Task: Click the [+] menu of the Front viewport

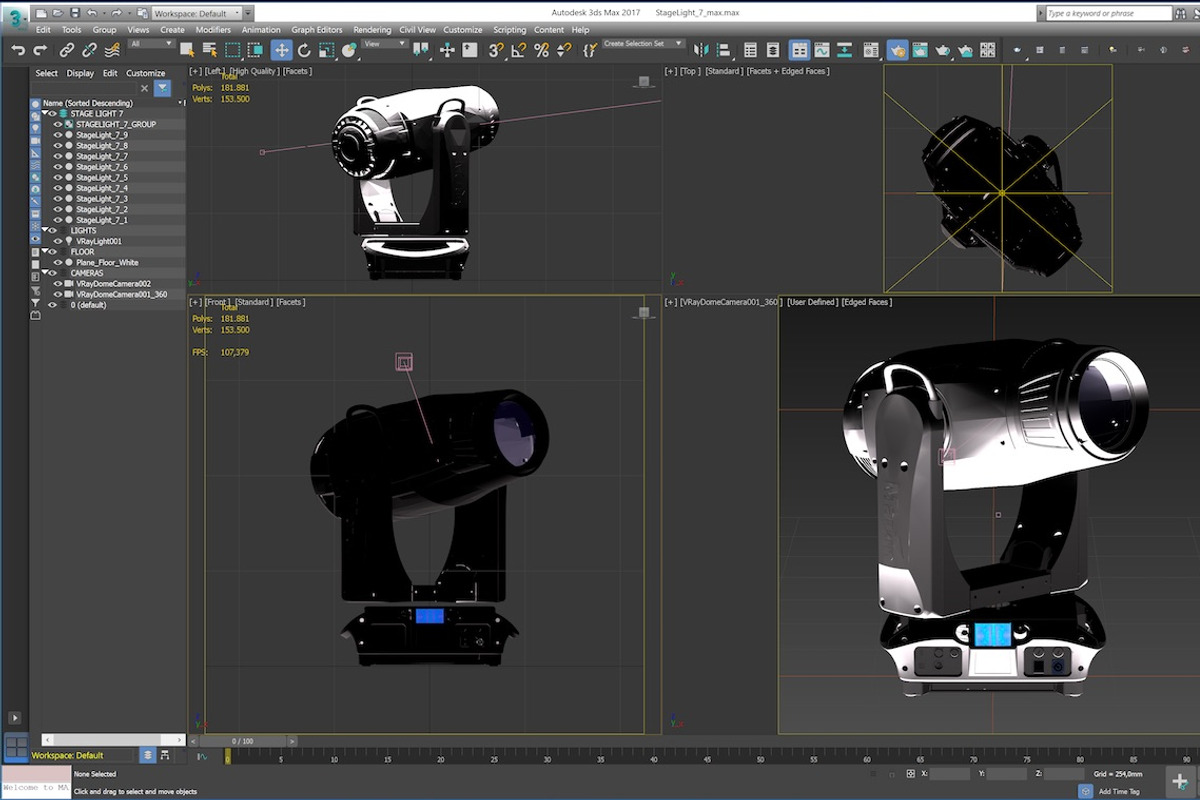Action: click(x=195, y=302)
